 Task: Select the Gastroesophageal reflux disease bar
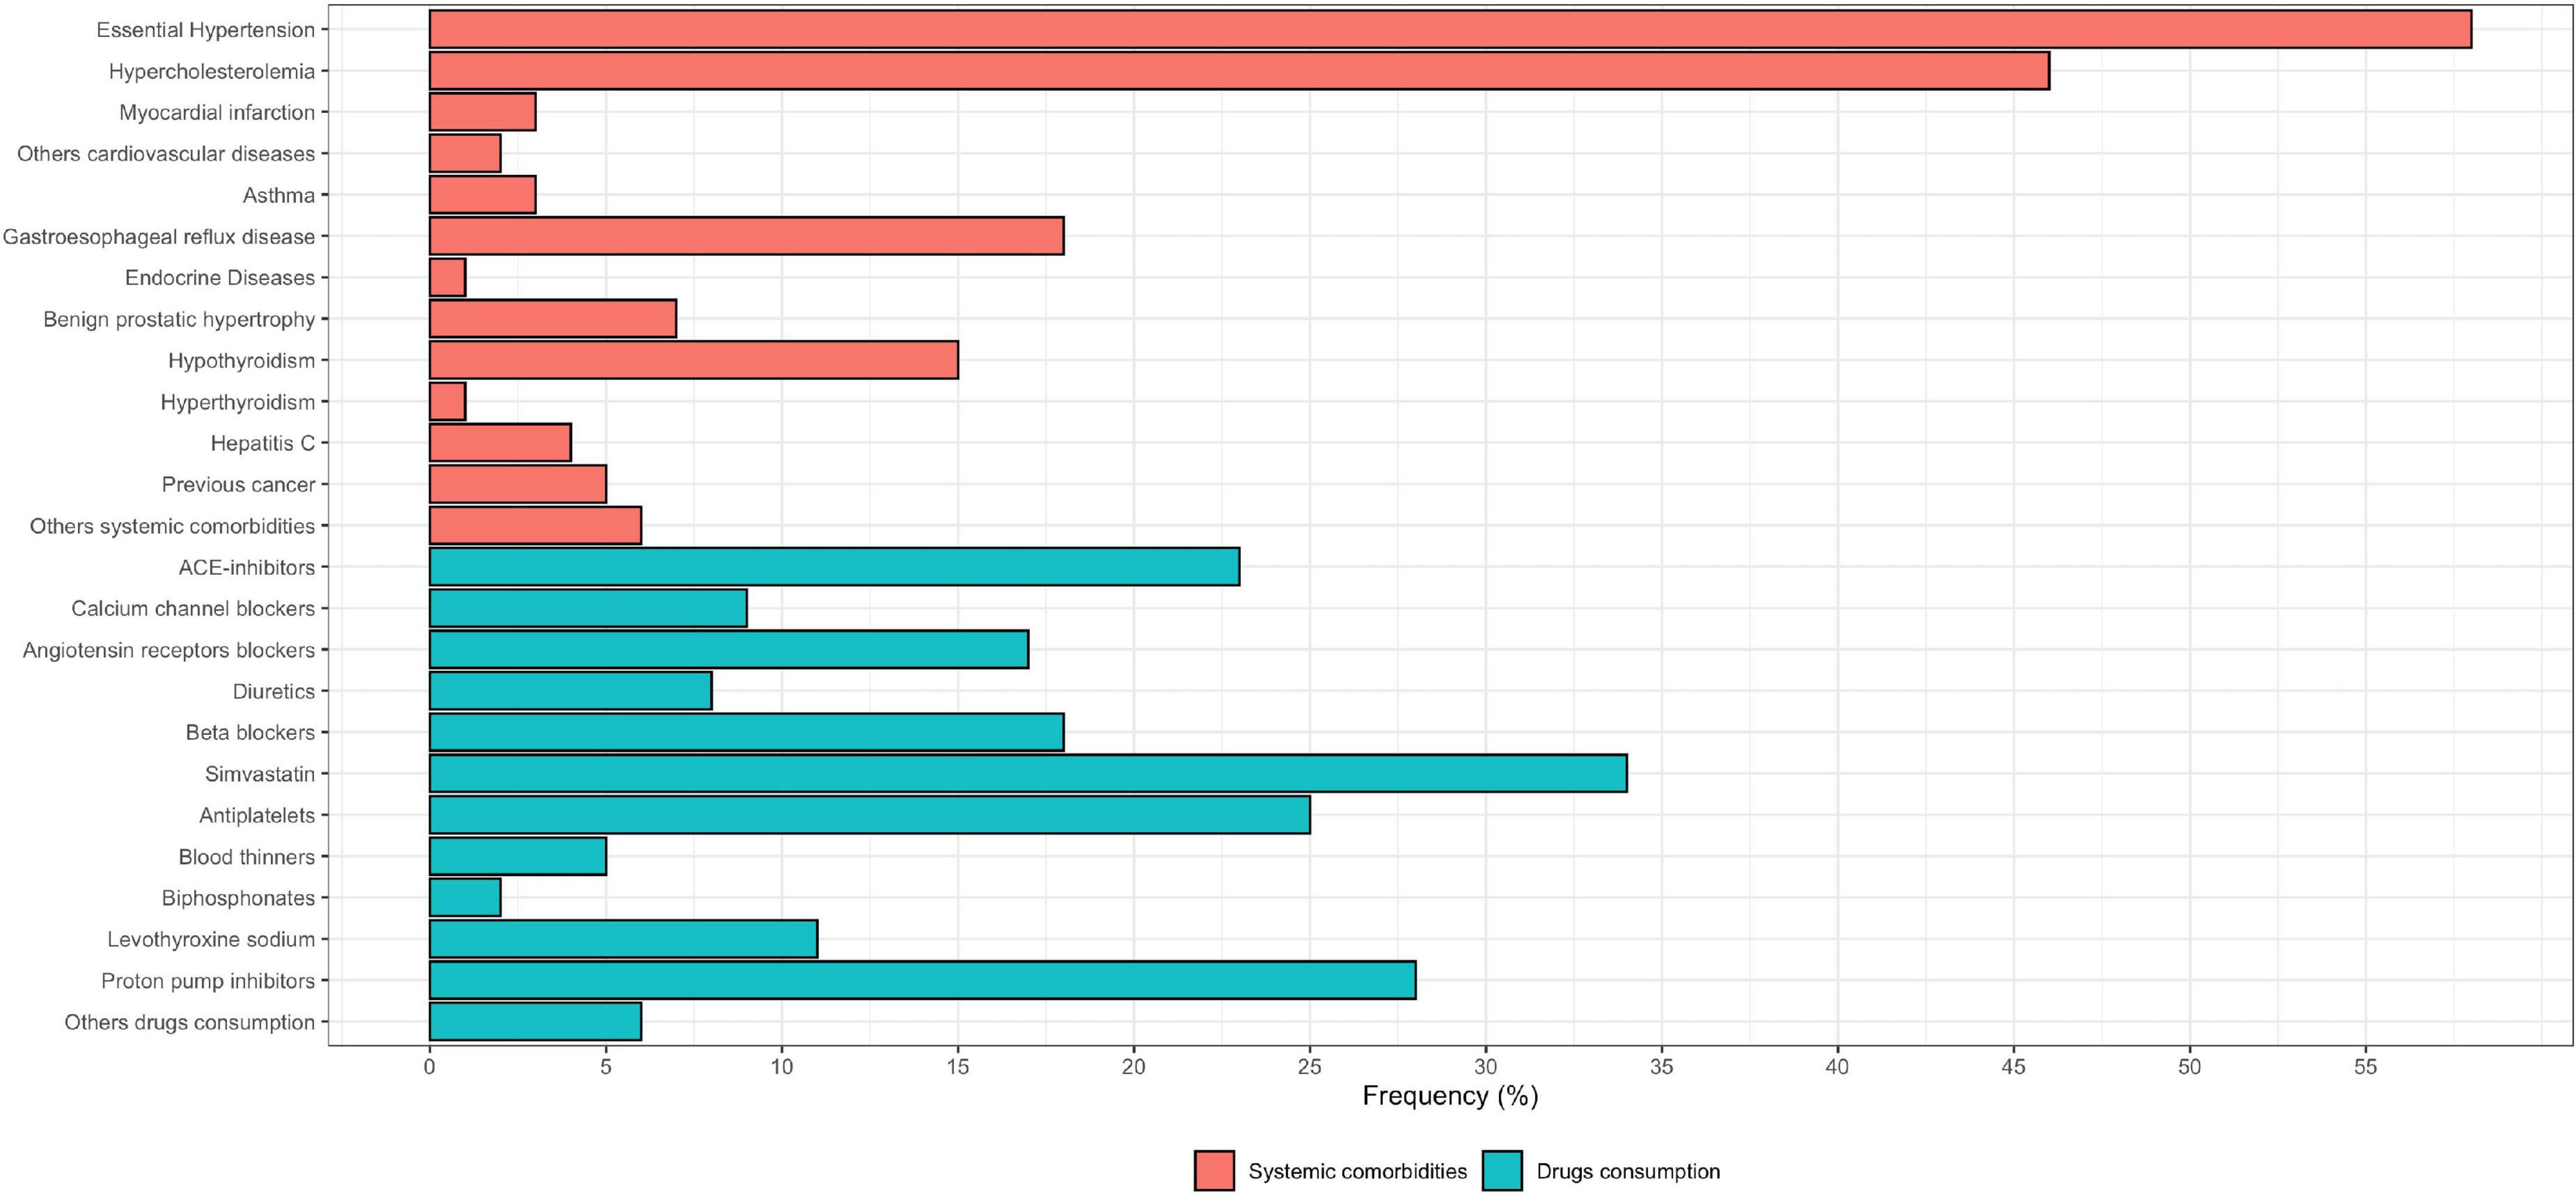click(747, 236)
